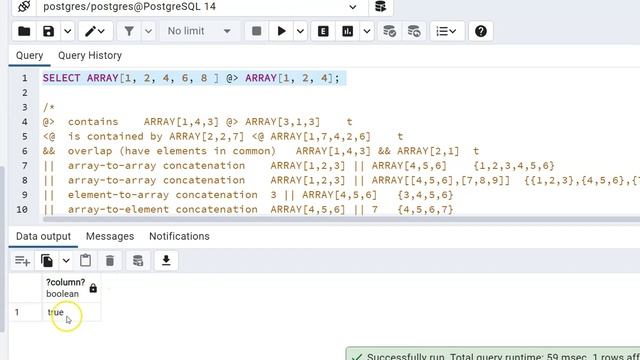The height and width of the screenshot is (360, 640).
Task: Click line 10 array-to-element concatenation text
Action: pos(248,209)
